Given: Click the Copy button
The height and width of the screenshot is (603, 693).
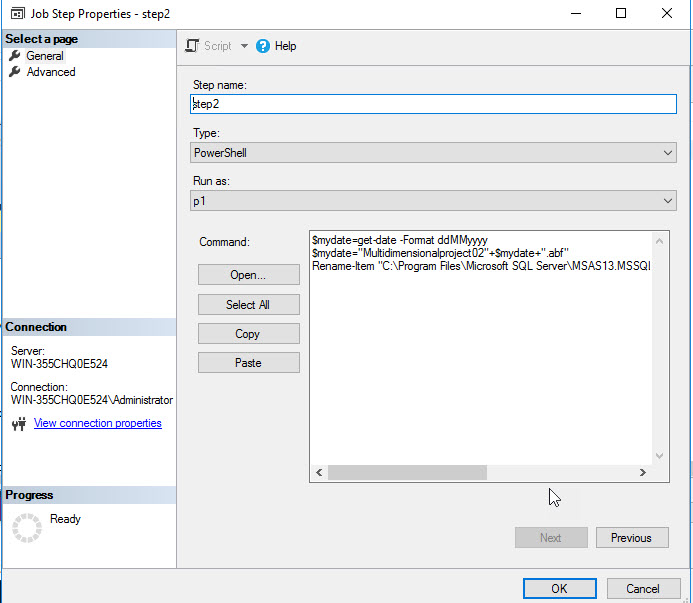Looking at the screenshot, I should [248, 334].
